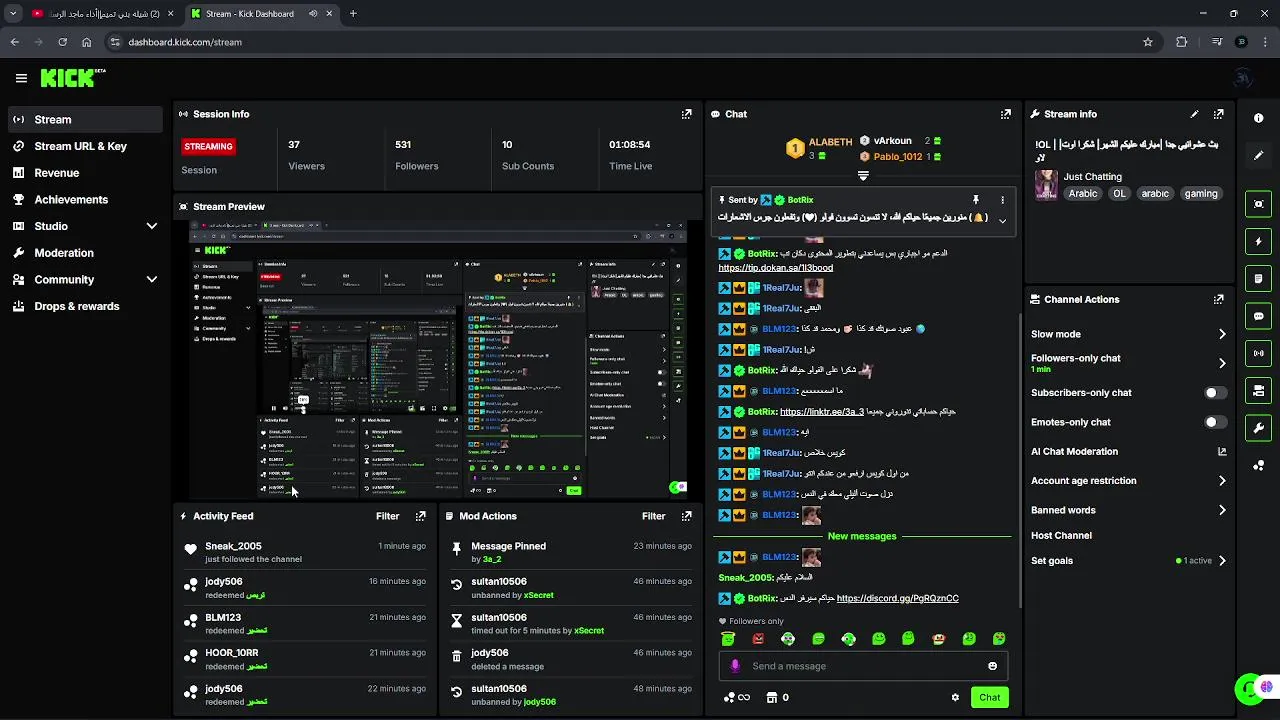Open Banned words settings

click(x=1128, y=510)
